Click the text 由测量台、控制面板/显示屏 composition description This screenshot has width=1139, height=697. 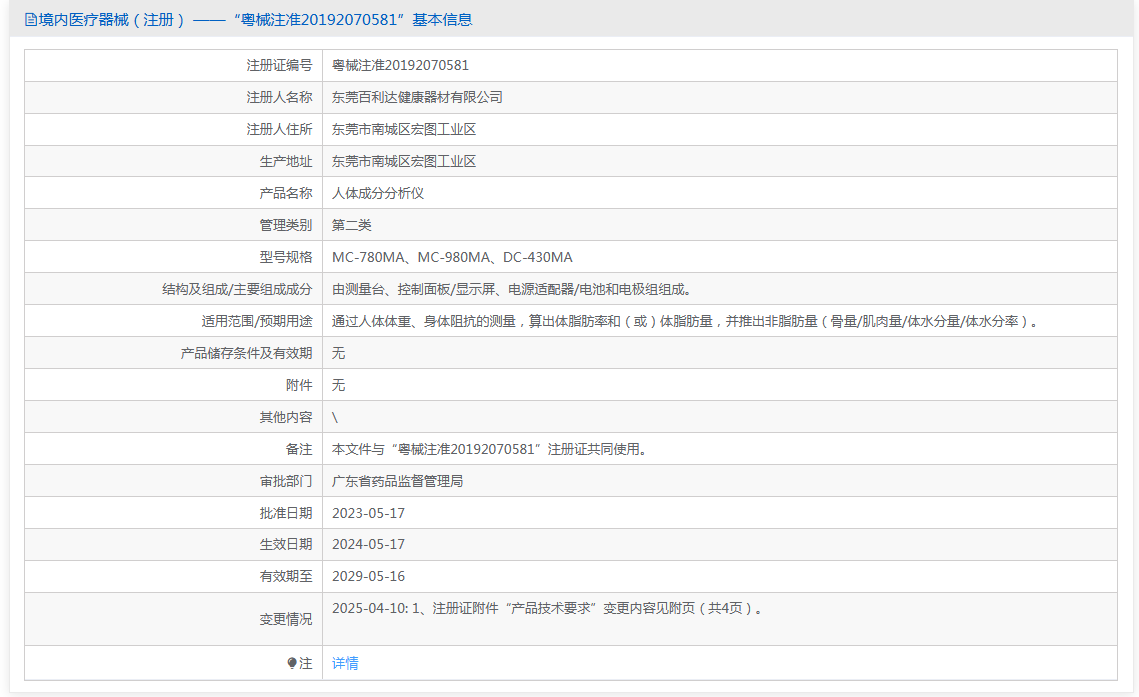point(513,289)
